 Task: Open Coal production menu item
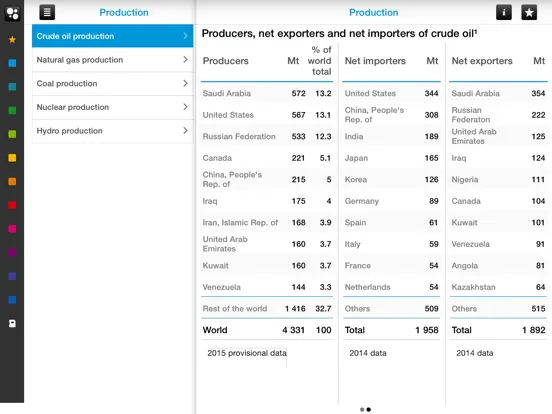pyautogui.click(x=112, y=83)
